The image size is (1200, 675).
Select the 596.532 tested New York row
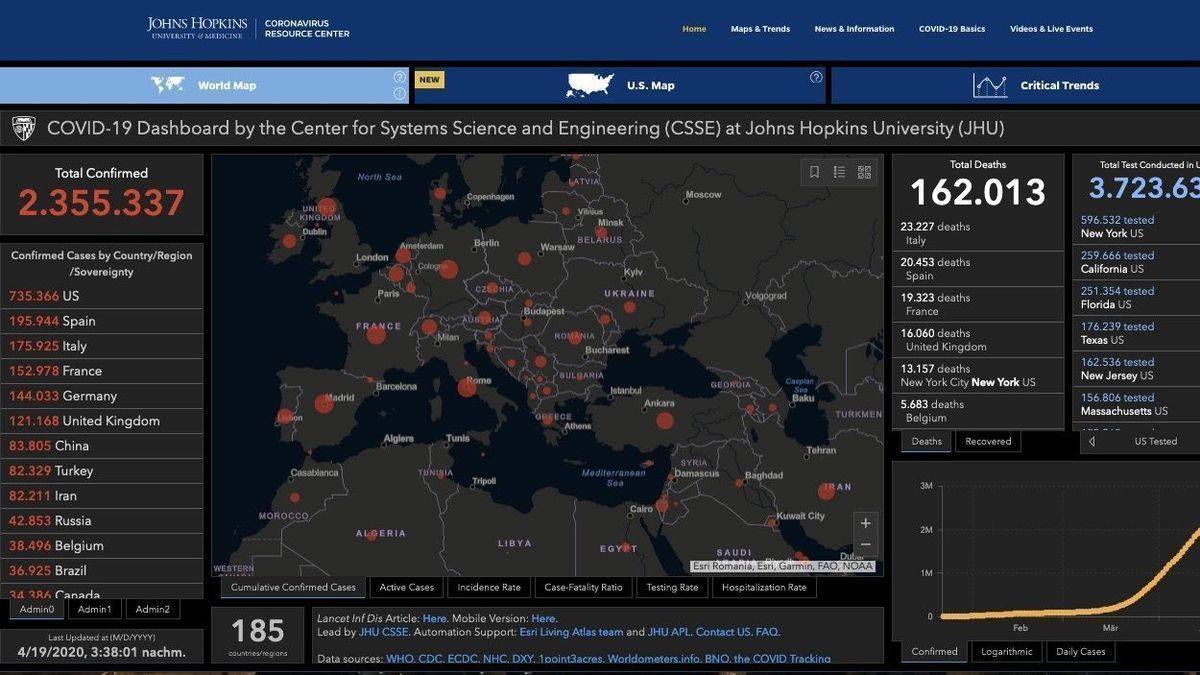click(x=1137, y=226)
